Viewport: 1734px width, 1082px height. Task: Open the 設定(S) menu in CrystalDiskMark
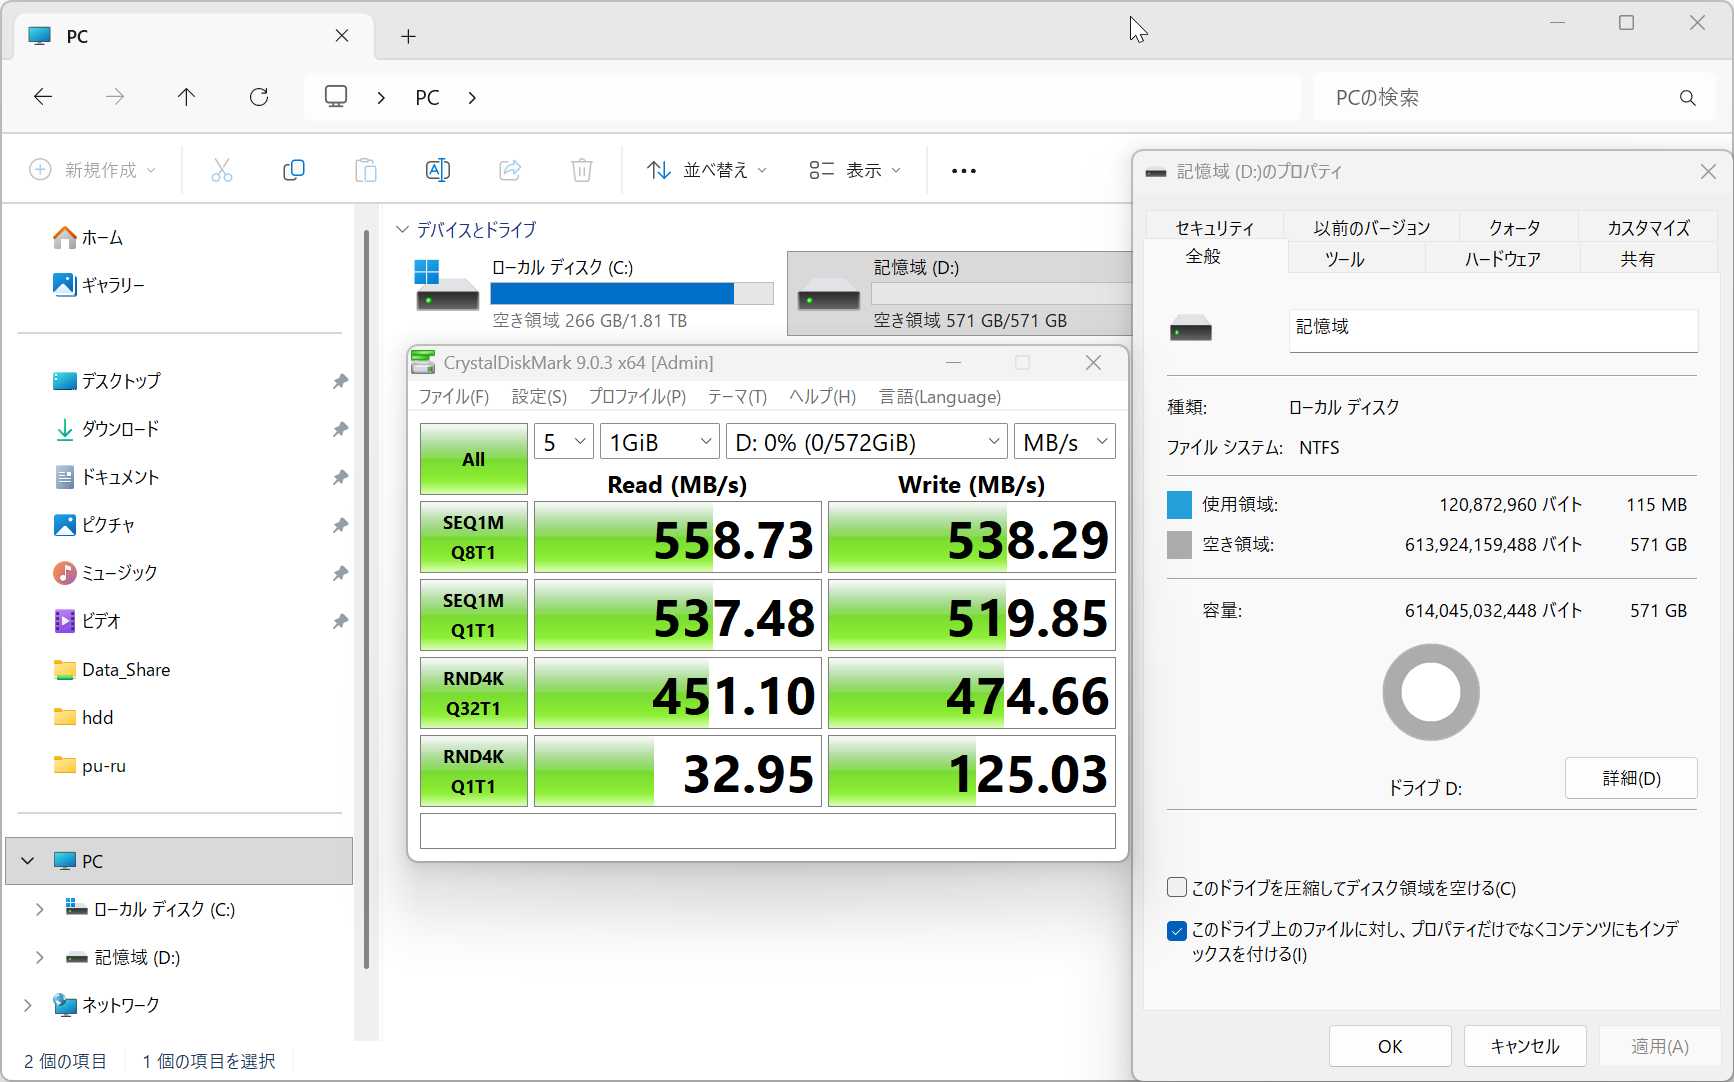click(539, 397)
